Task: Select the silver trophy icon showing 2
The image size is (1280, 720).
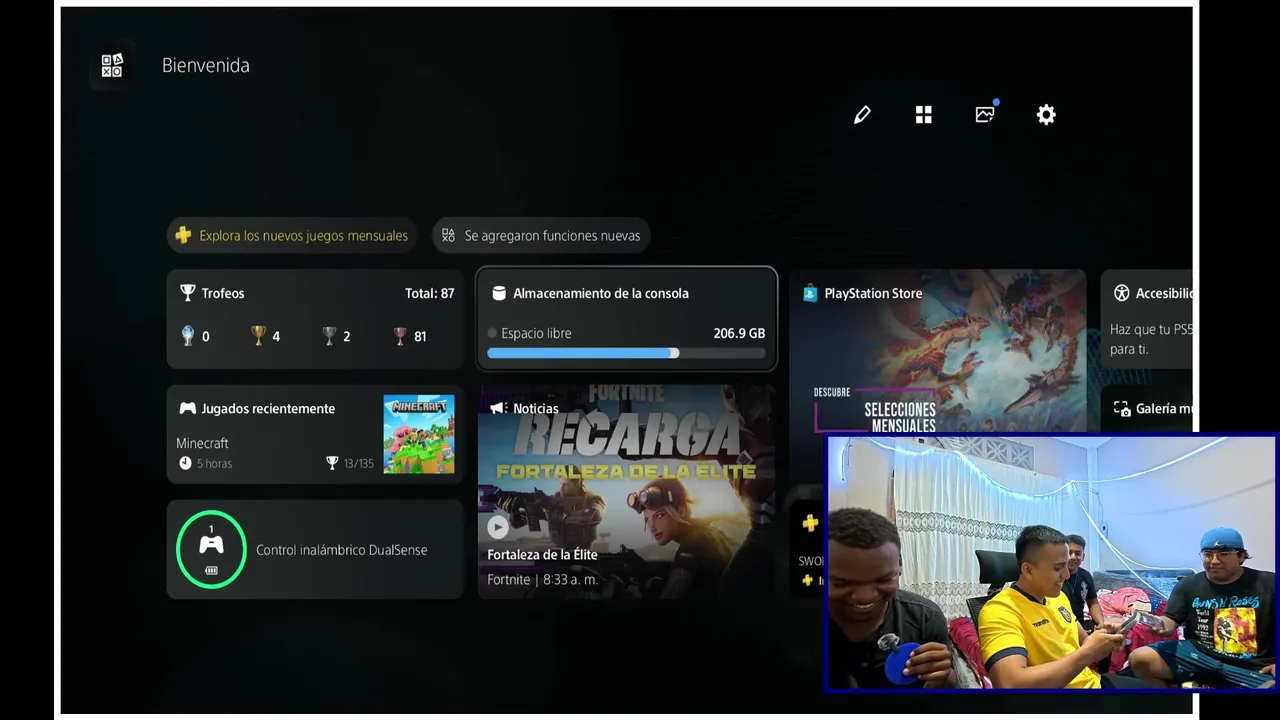Action: [329, 336]
